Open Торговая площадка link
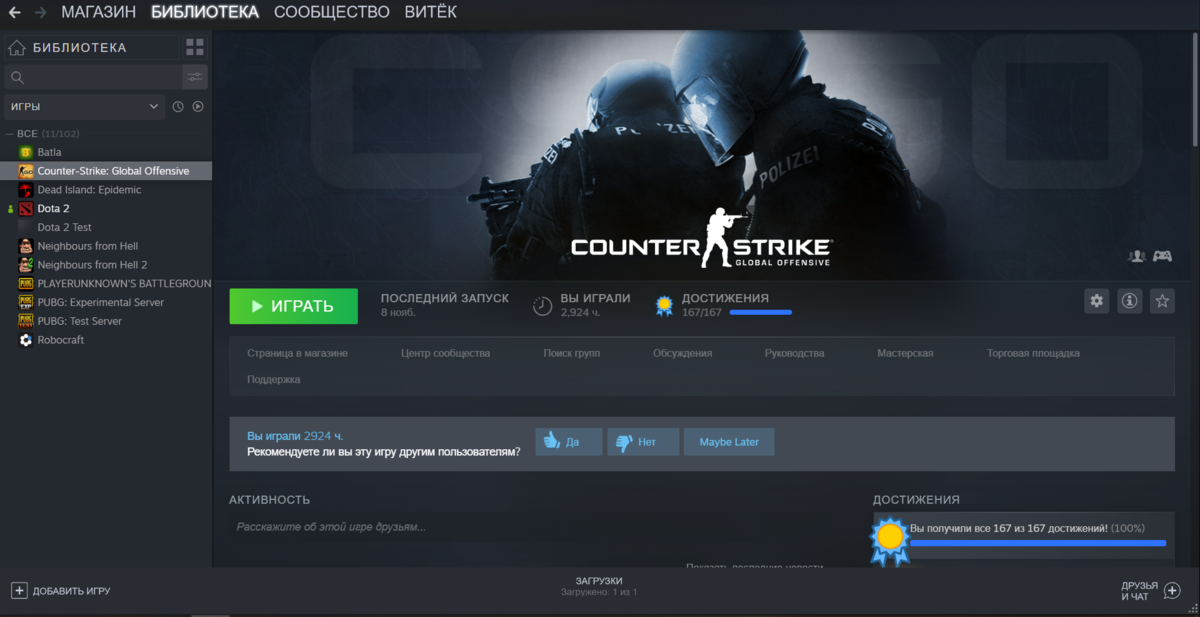The height and width of the screenshot is (617, 1200). pyautogui.click(x=1033, y=353)
